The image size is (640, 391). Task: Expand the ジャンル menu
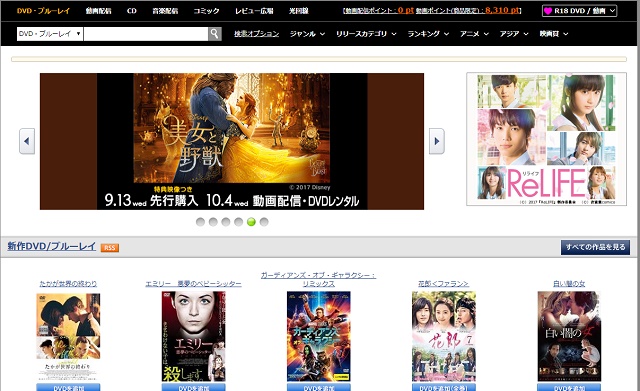coord(307,34)
